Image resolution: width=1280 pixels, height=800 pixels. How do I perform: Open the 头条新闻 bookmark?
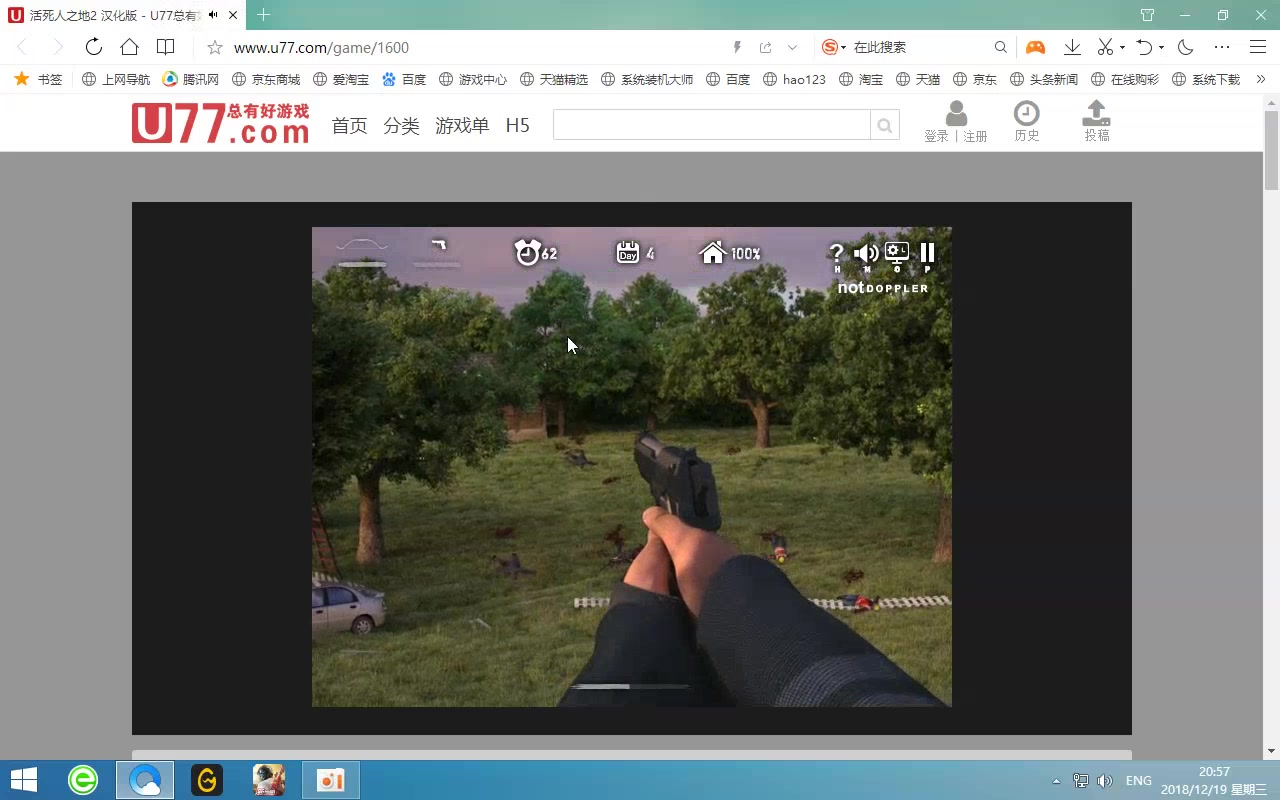(1044, 79)
